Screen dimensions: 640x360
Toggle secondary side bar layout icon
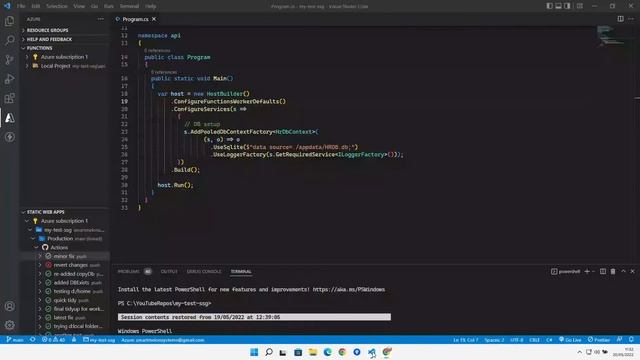[x=567, y=6]
